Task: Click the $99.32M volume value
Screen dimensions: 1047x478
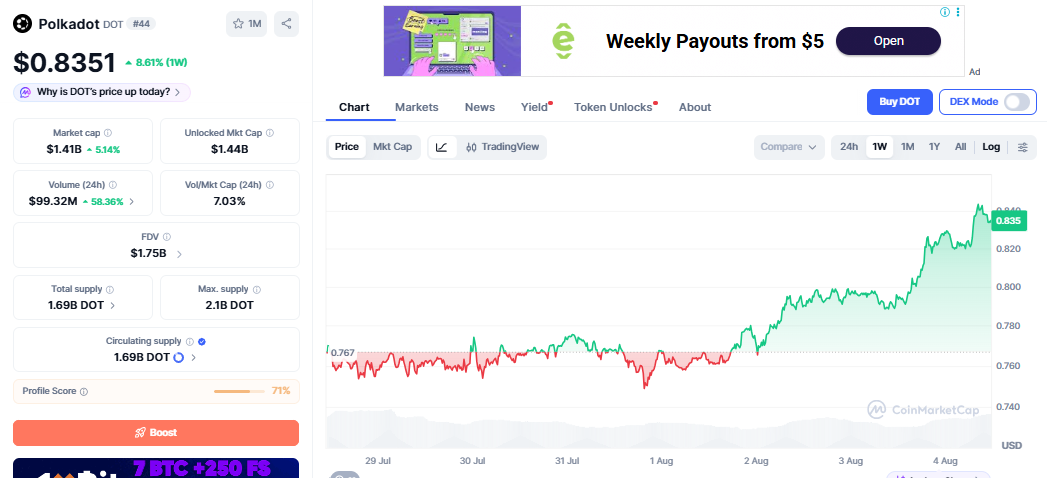Action: click(53, 201)
